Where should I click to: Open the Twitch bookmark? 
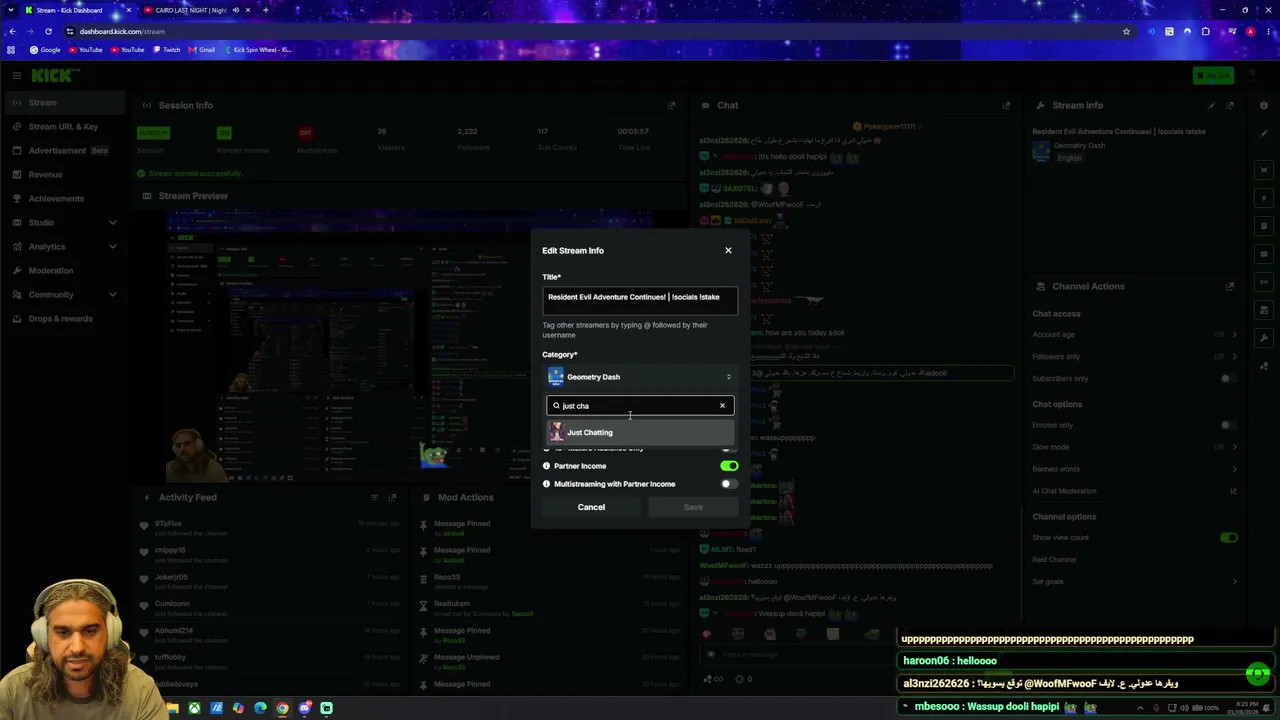pos(167,50)
